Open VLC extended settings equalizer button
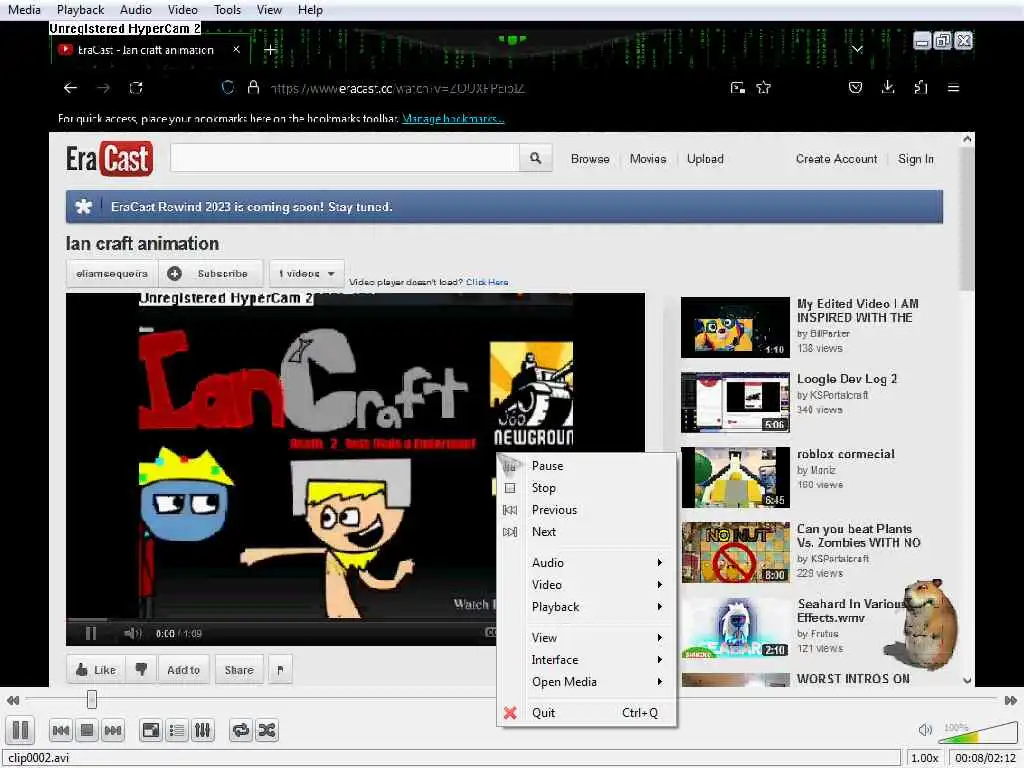Viewport: 1024px width, 768px height. point(202,730)
